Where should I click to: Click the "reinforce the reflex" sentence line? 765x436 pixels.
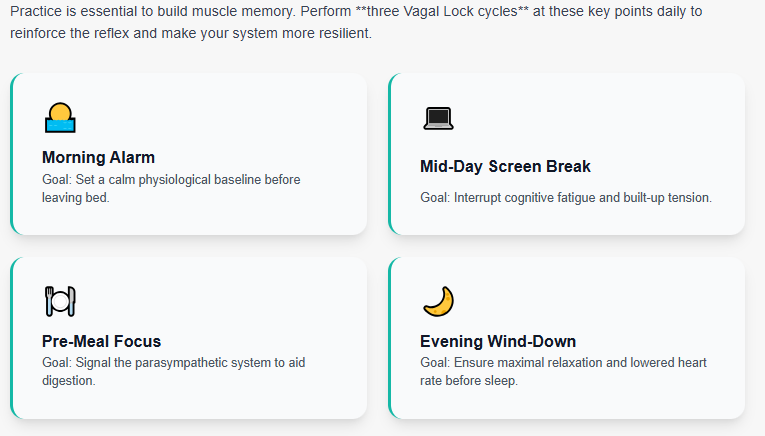pos(190,33)
